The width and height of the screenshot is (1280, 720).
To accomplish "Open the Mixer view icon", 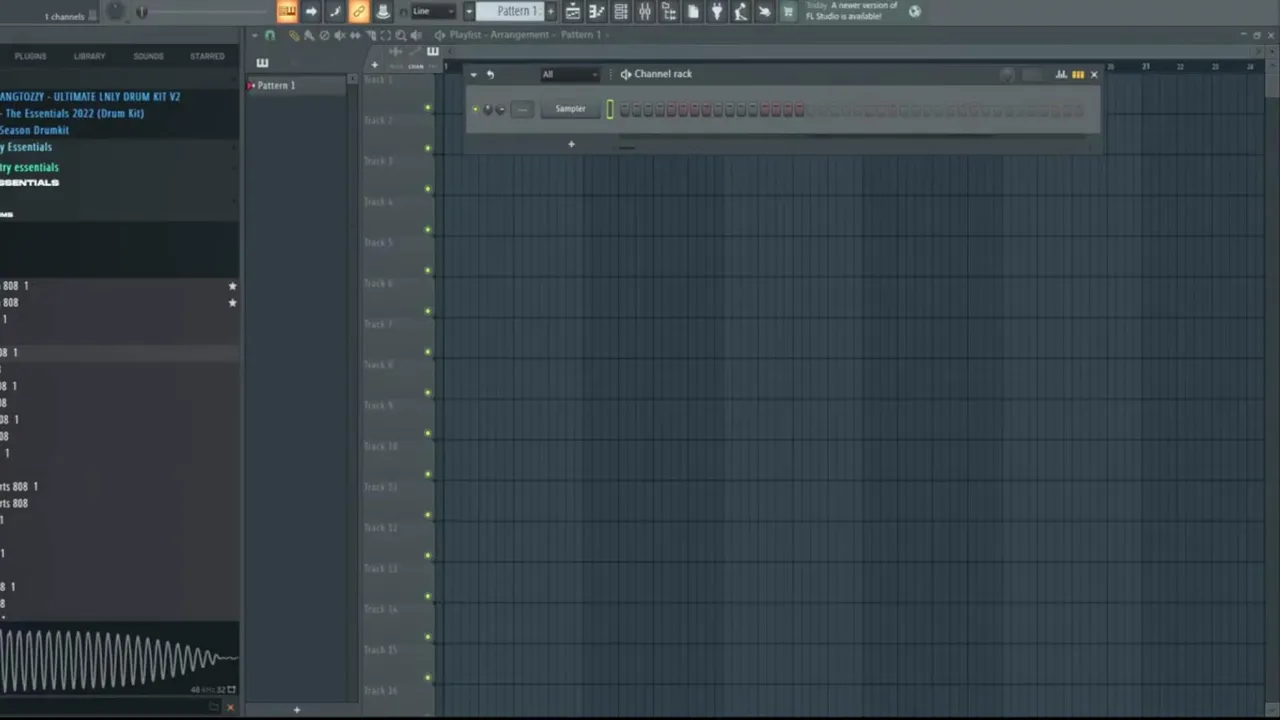I will tap(645, 11).
